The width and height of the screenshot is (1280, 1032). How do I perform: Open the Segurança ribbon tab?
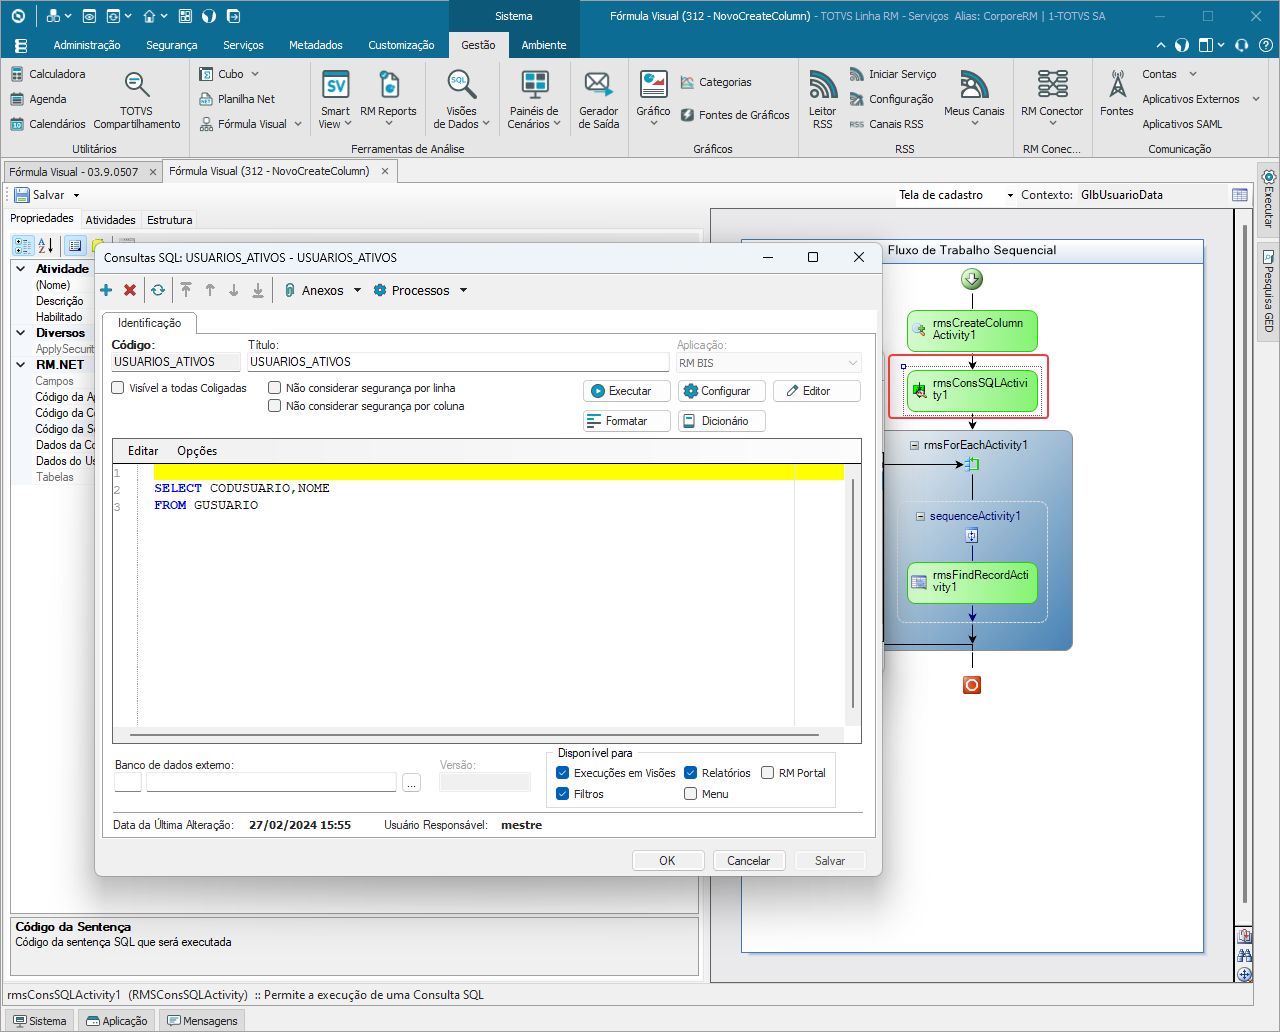(172, 45)
